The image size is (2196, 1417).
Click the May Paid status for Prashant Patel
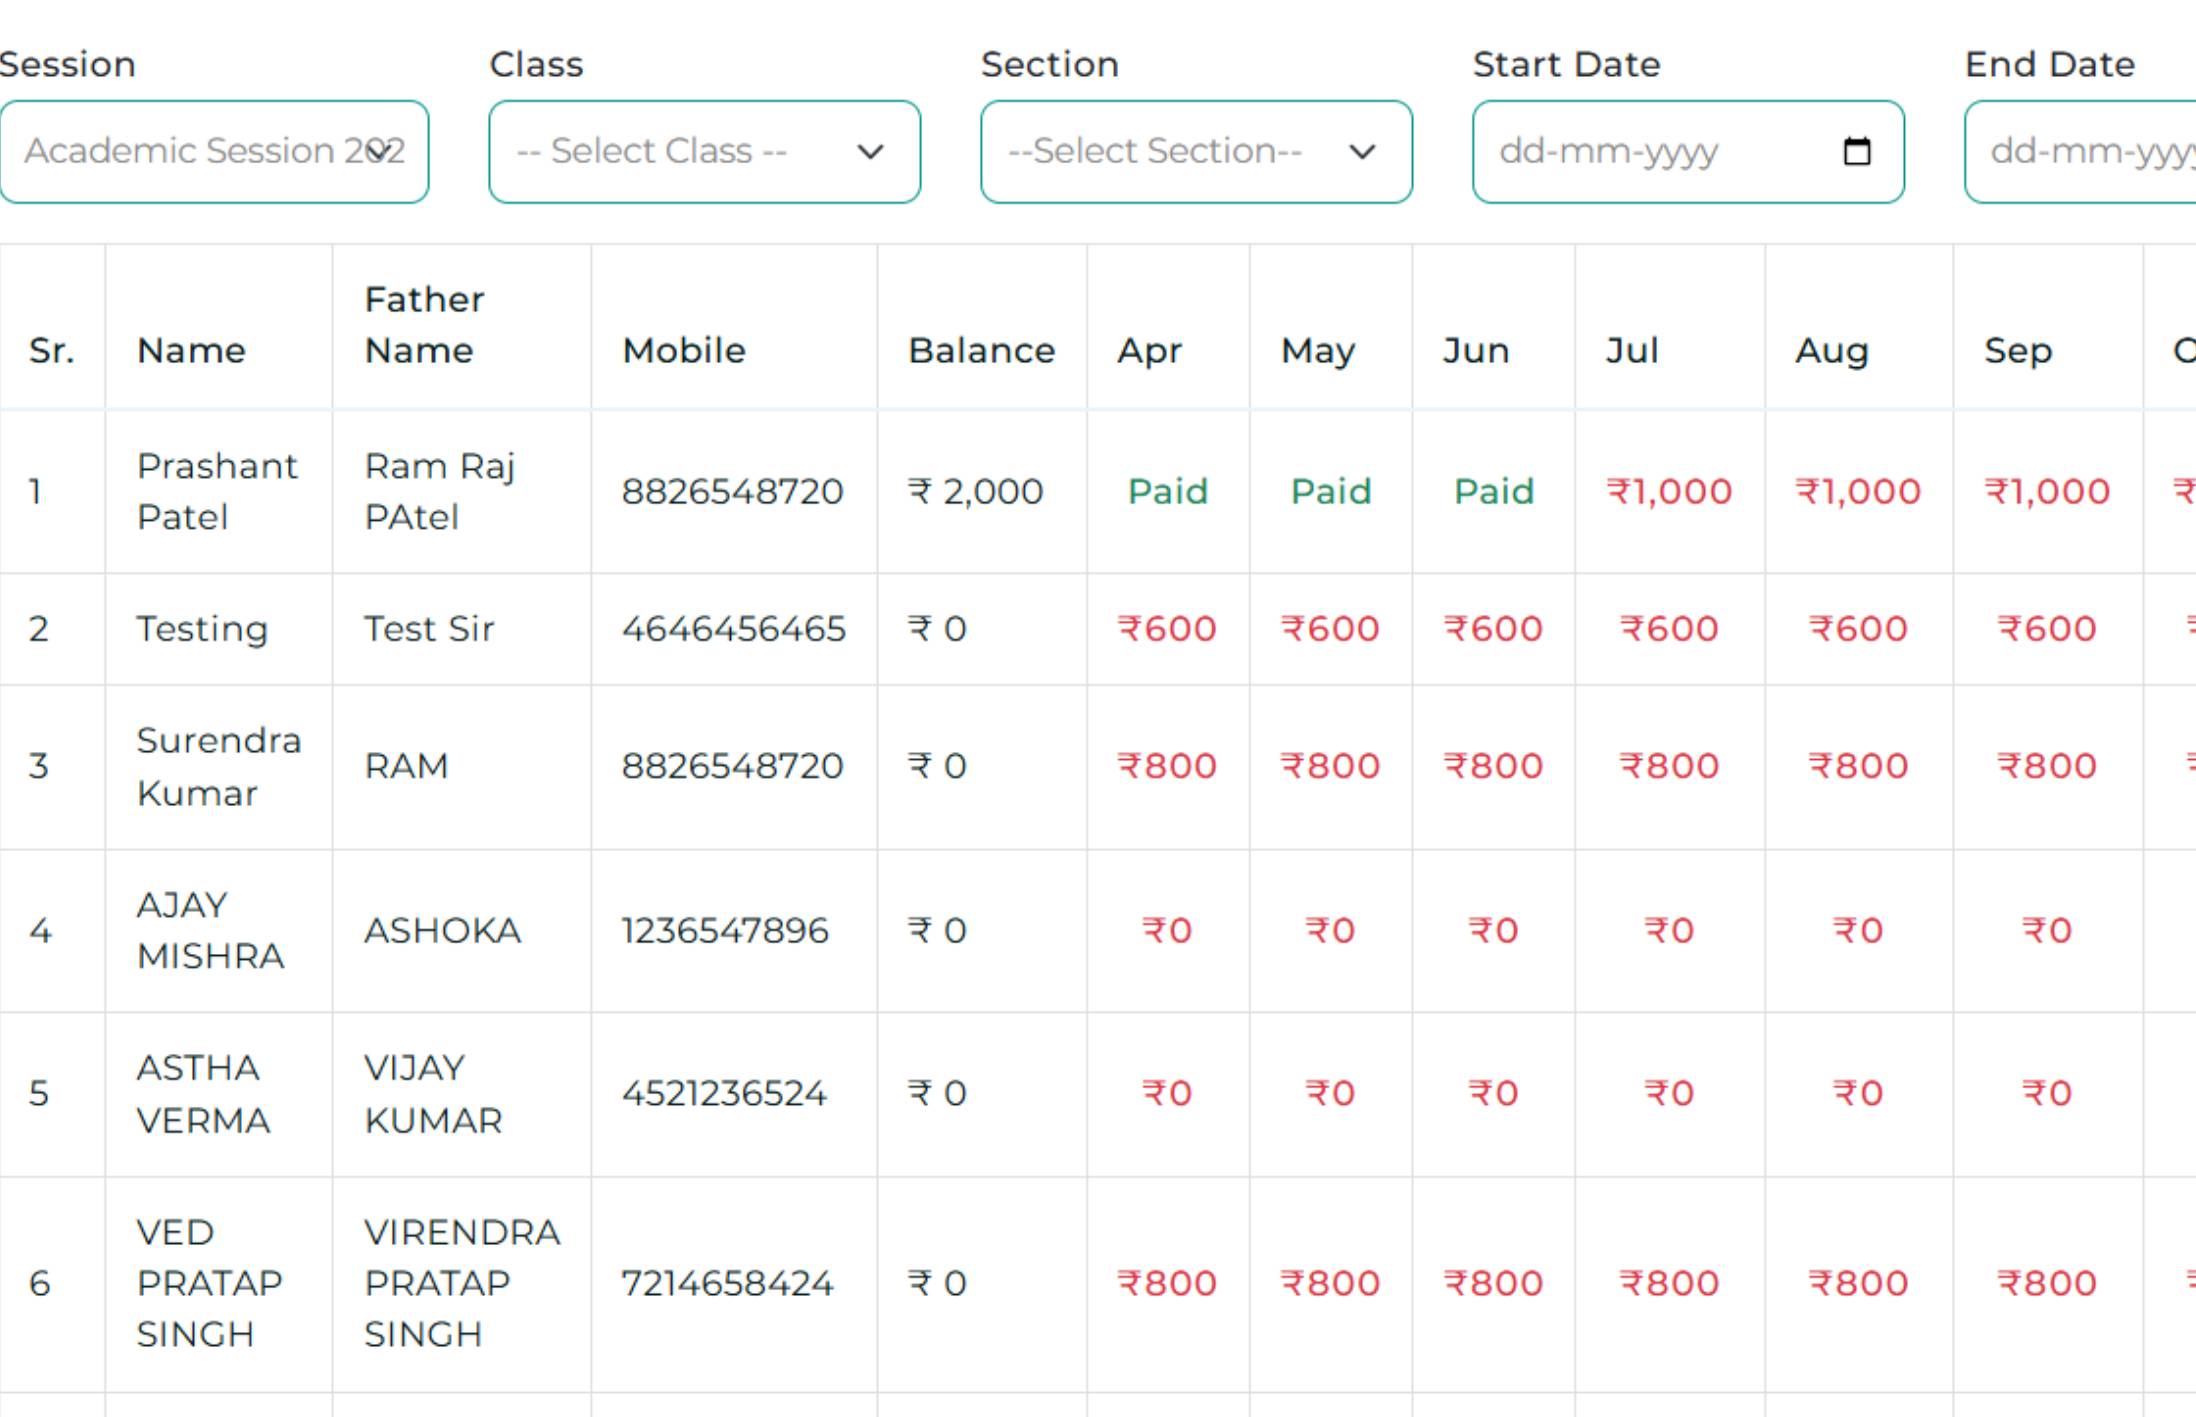tap(1329, 491)
